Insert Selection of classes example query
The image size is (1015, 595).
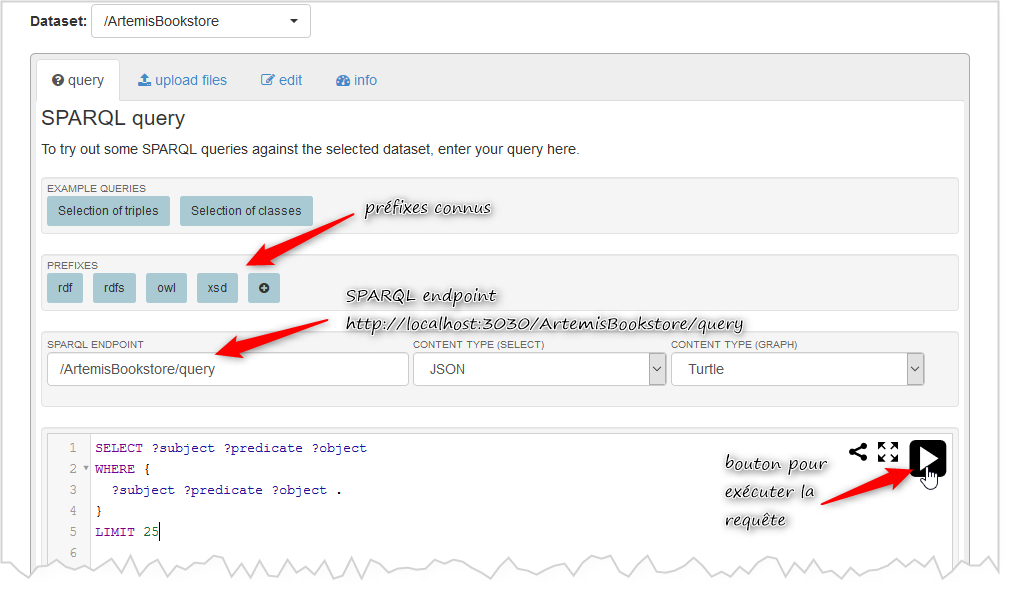click(x=246, y=211)
